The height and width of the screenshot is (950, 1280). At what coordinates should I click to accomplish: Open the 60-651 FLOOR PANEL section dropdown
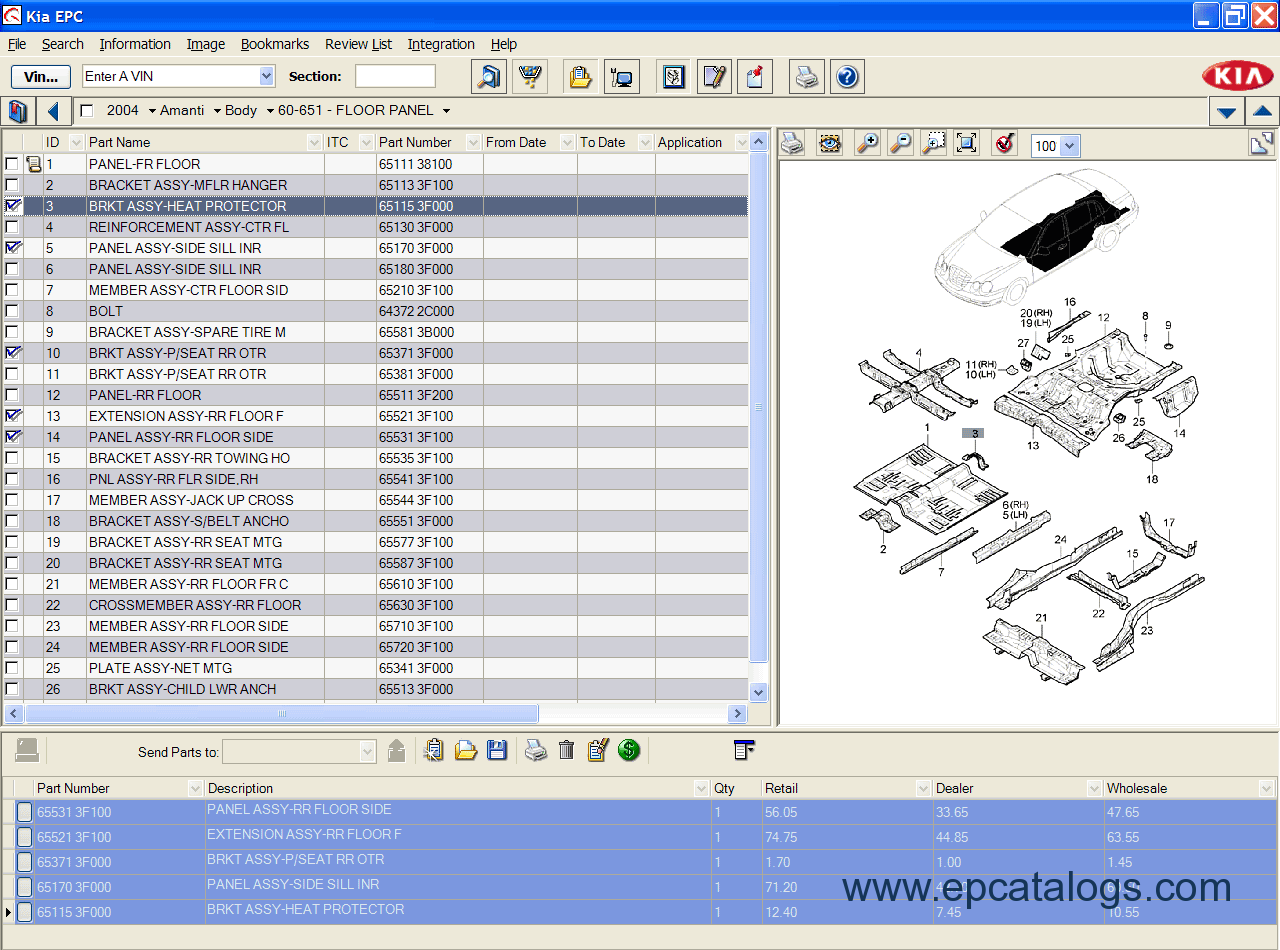point(446,111)
